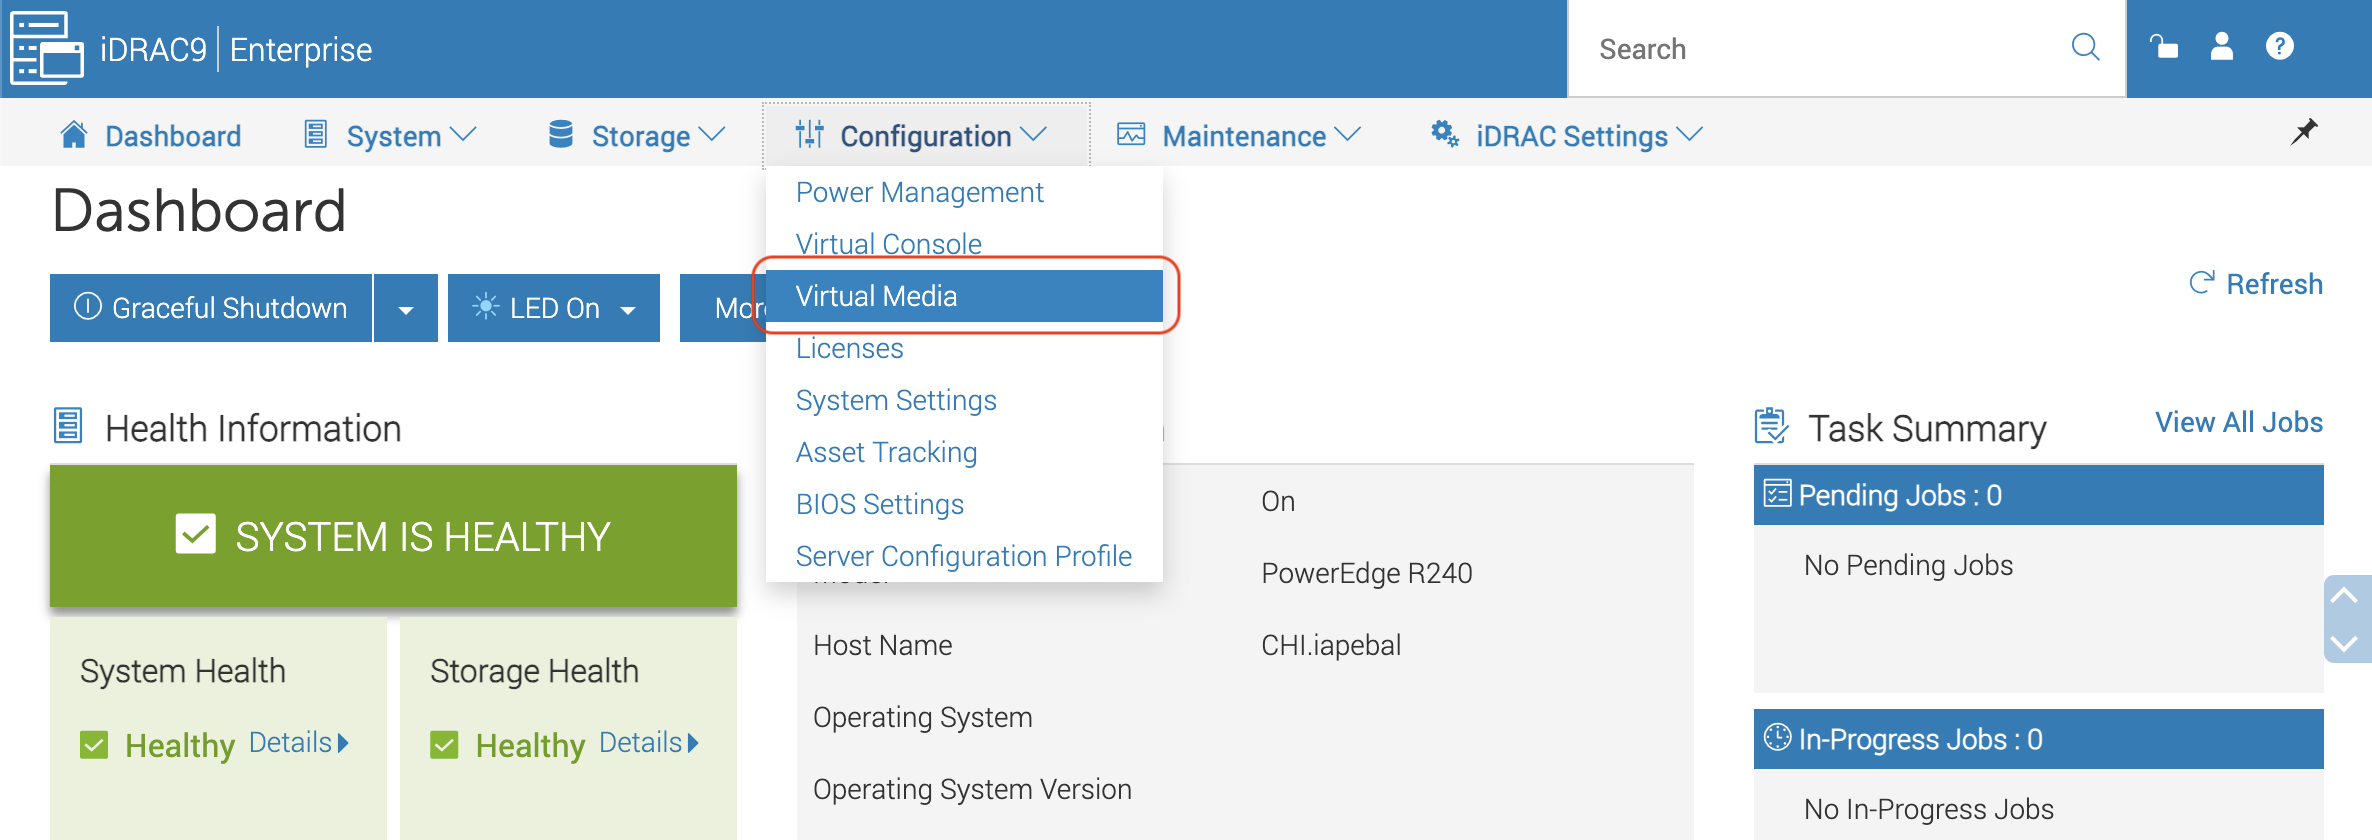Click the Storage Health green check icon
This screenshot has height=840, width=2372.
[444, 745]
